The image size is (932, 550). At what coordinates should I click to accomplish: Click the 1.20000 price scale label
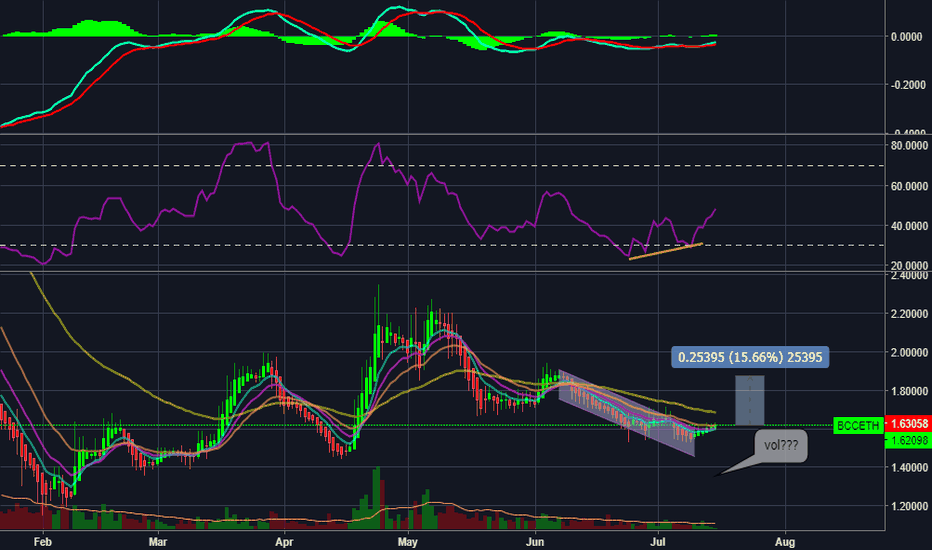pos(909,507)
